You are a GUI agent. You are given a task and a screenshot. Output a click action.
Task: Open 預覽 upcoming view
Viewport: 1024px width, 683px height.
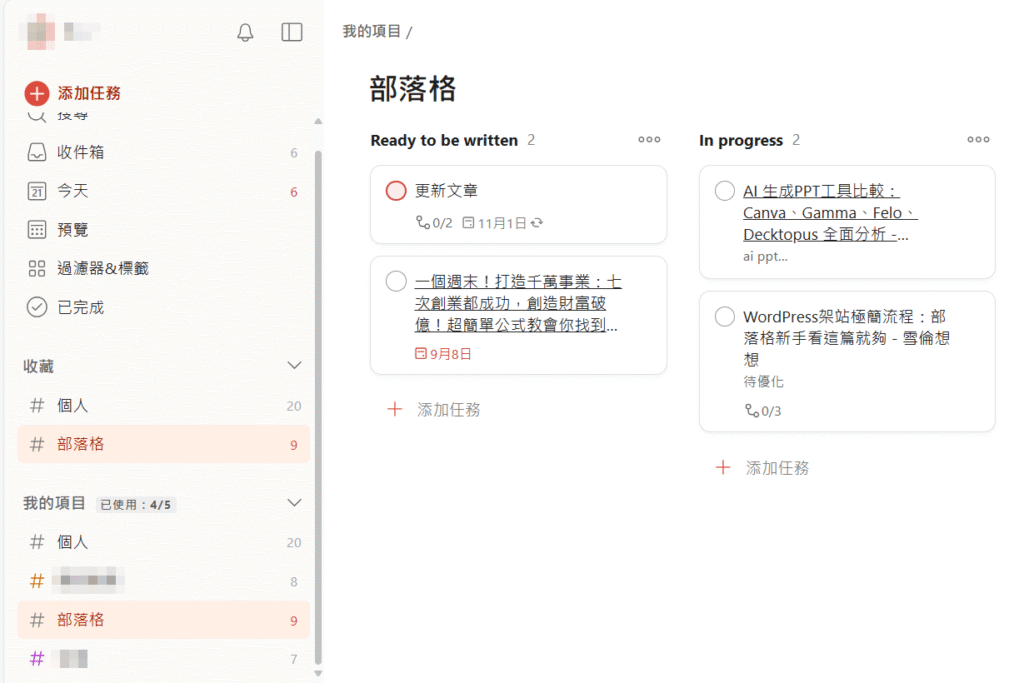72,230
